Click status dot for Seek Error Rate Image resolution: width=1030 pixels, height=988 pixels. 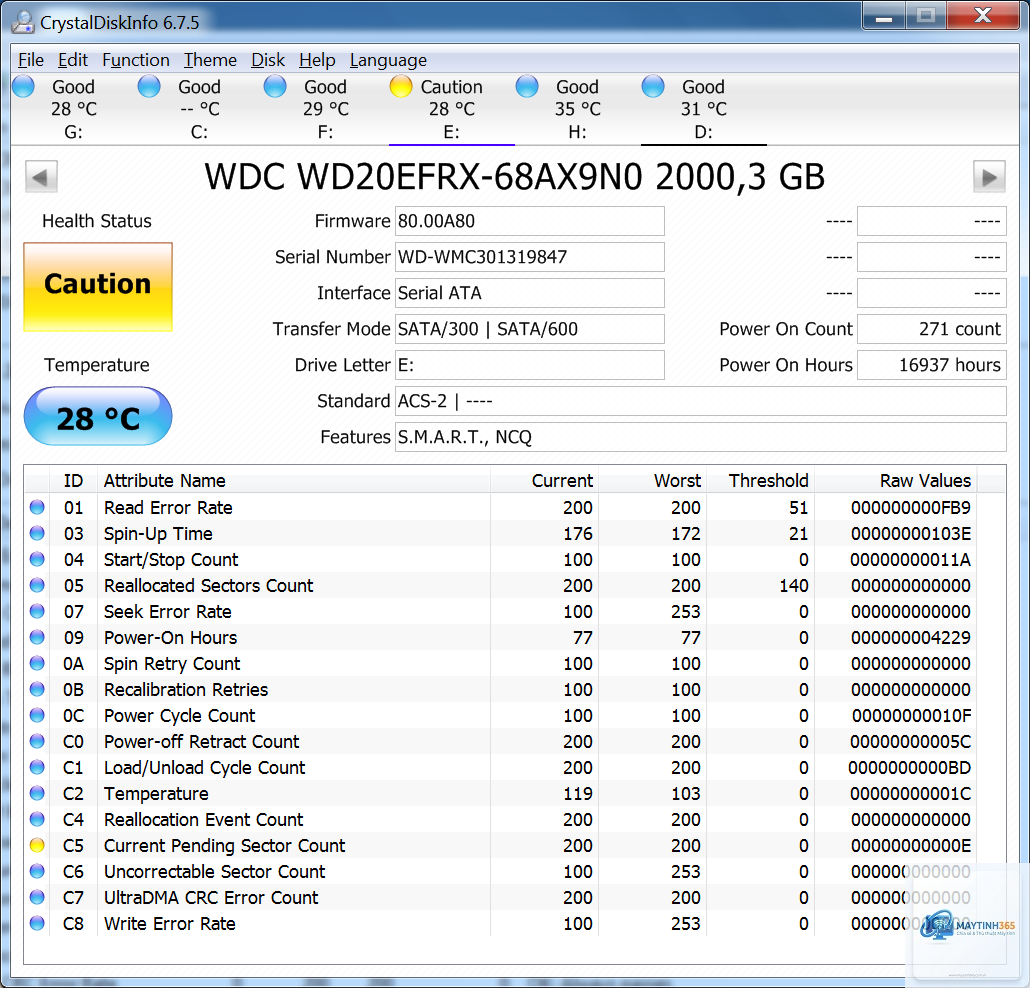[37, 612]
